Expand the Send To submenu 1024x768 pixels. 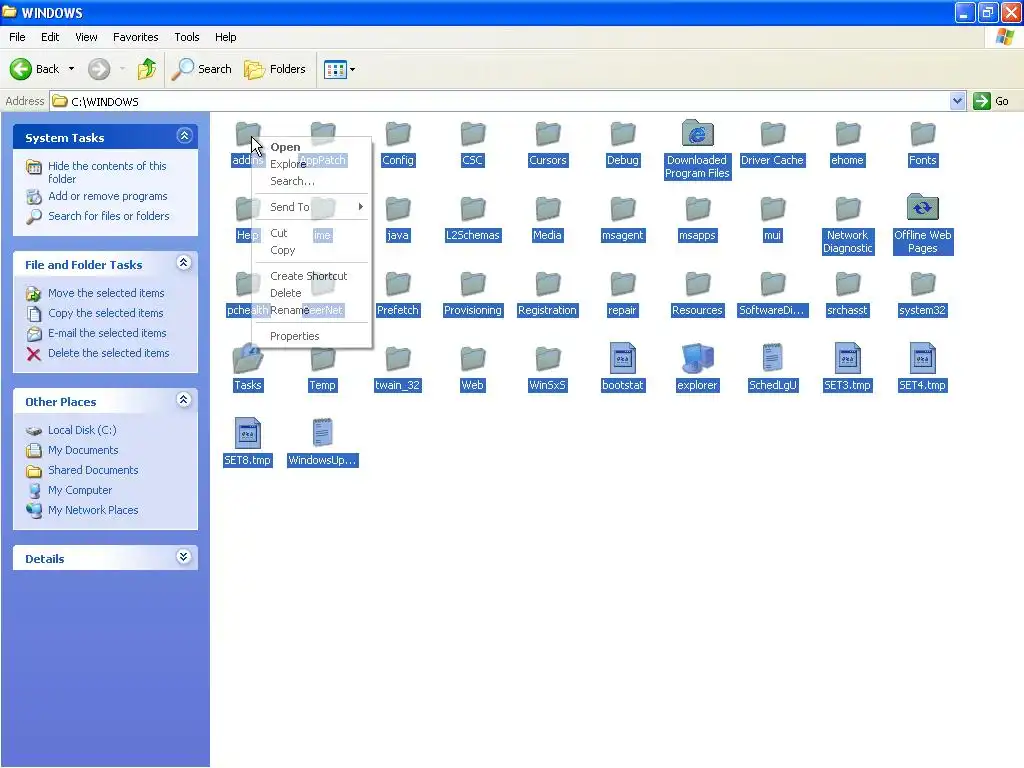312,207
